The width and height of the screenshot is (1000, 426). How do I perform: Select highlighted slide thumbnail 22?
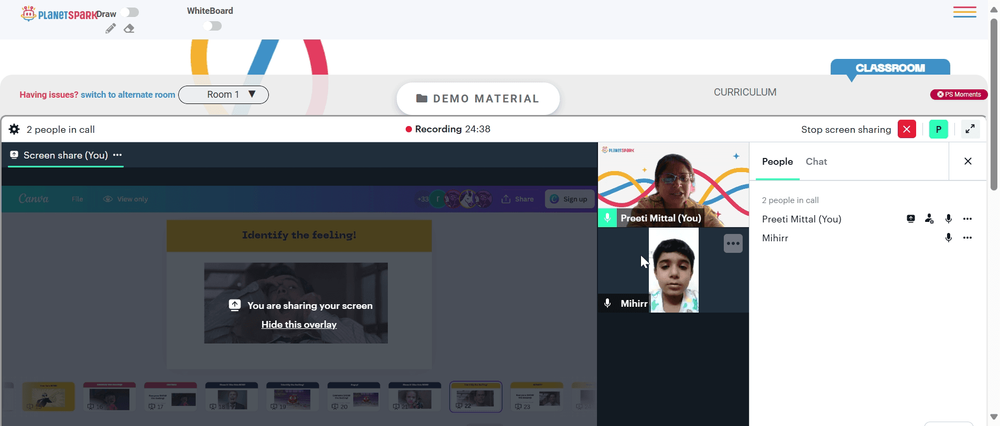tap(476, 397)
